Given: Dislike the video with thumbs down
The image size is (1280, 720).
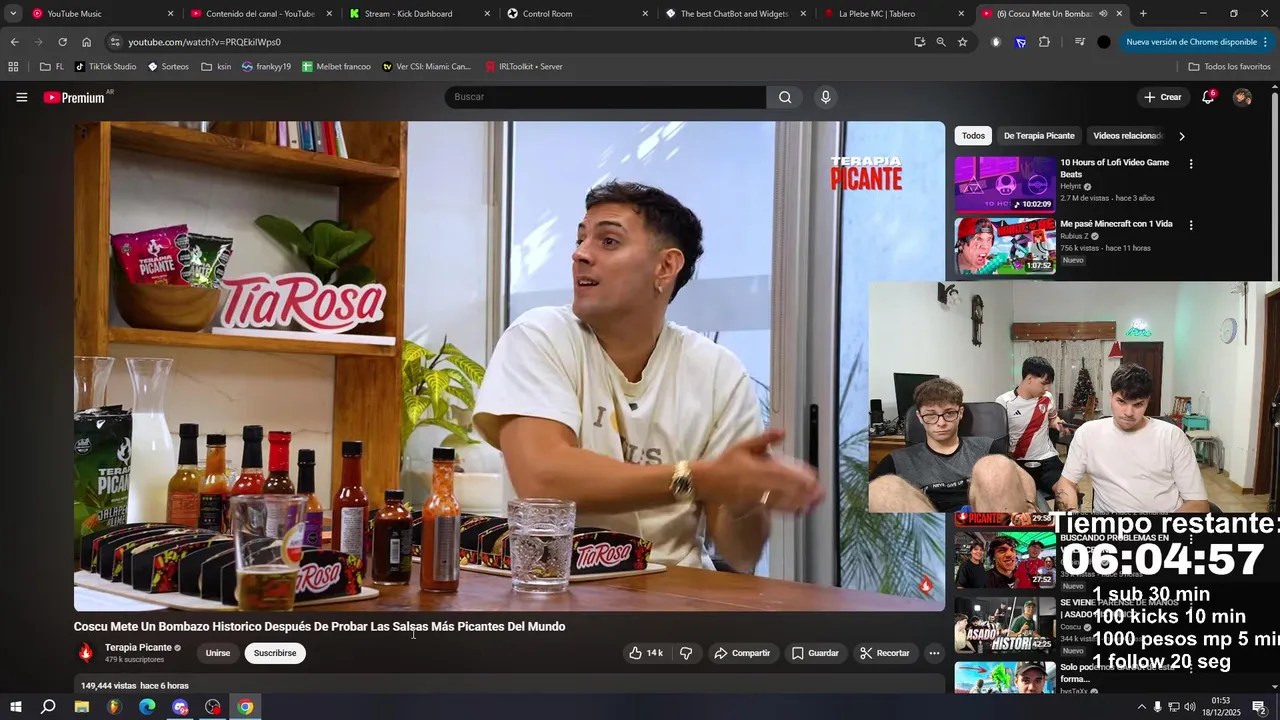Looking at the screenshot, I should (x=686, y=653).
